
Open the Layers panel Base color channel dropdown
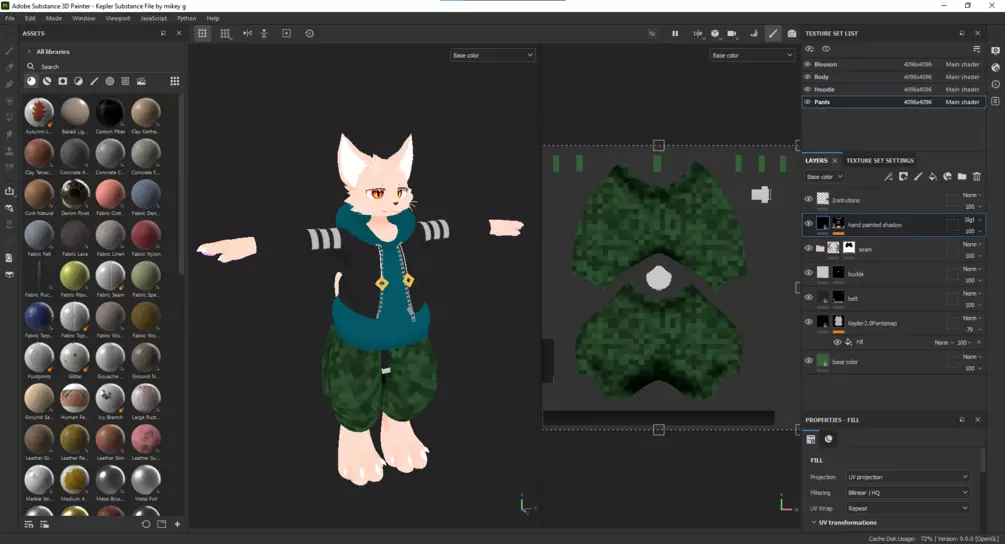pos(825,177)
